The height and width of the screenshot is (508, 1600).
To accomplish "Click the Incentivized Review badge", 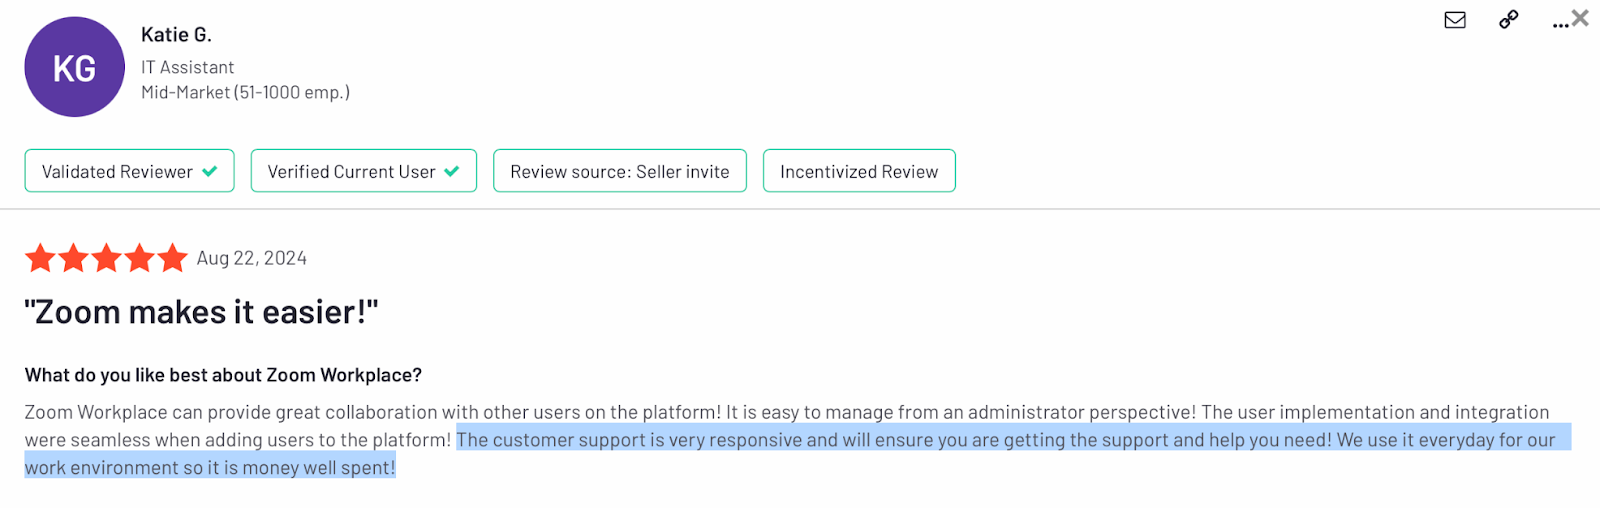I will [859, 171].
